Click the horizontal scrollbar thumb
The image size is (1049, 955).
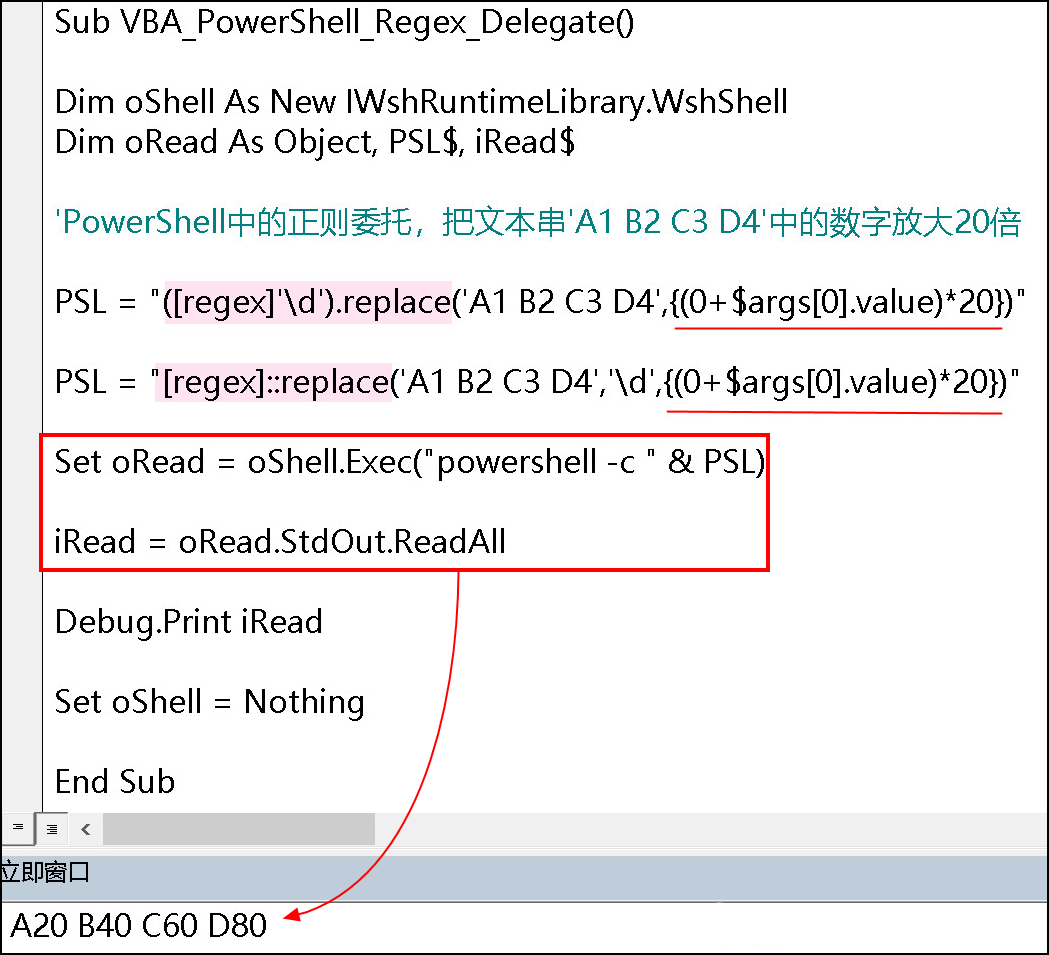[x=239, y=830]
